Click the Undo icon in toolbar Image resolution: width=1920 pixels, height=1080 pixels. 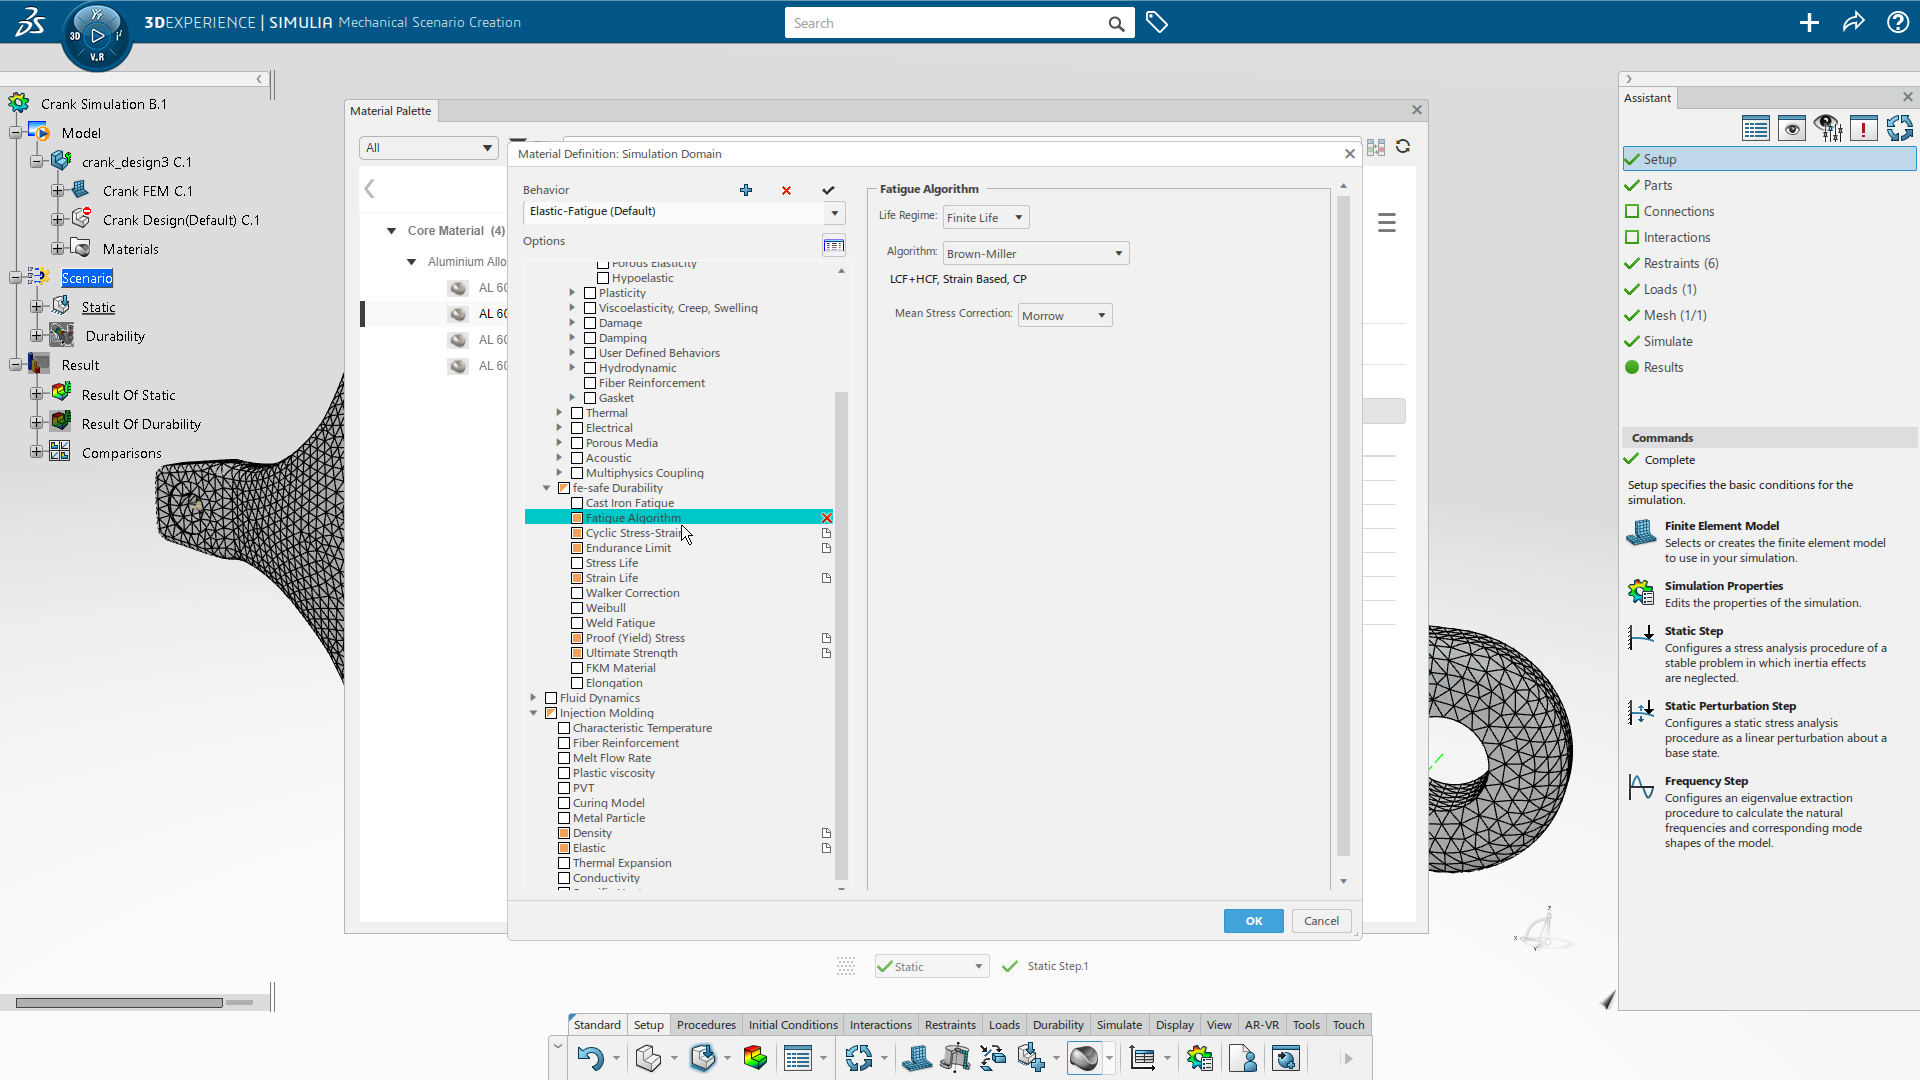tap(590, 1058)
